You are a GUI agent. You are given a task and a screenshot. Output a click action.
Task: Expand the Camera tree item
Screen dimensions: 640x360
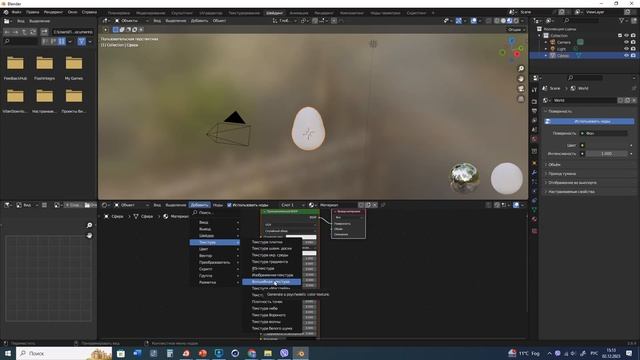tap(546, 42)
